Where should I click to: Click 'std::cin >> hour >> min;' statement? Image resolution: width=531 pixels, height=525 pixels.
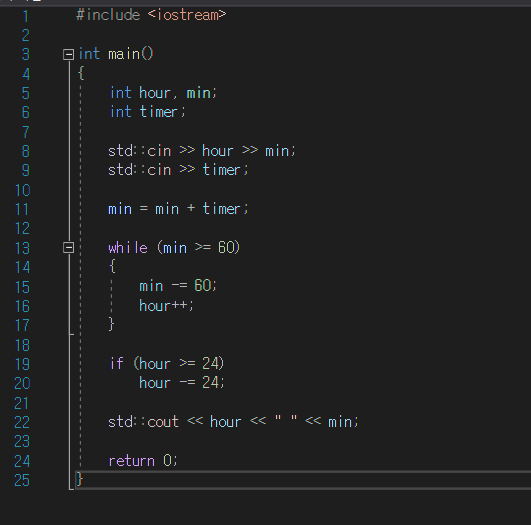[x=202, y=151]
